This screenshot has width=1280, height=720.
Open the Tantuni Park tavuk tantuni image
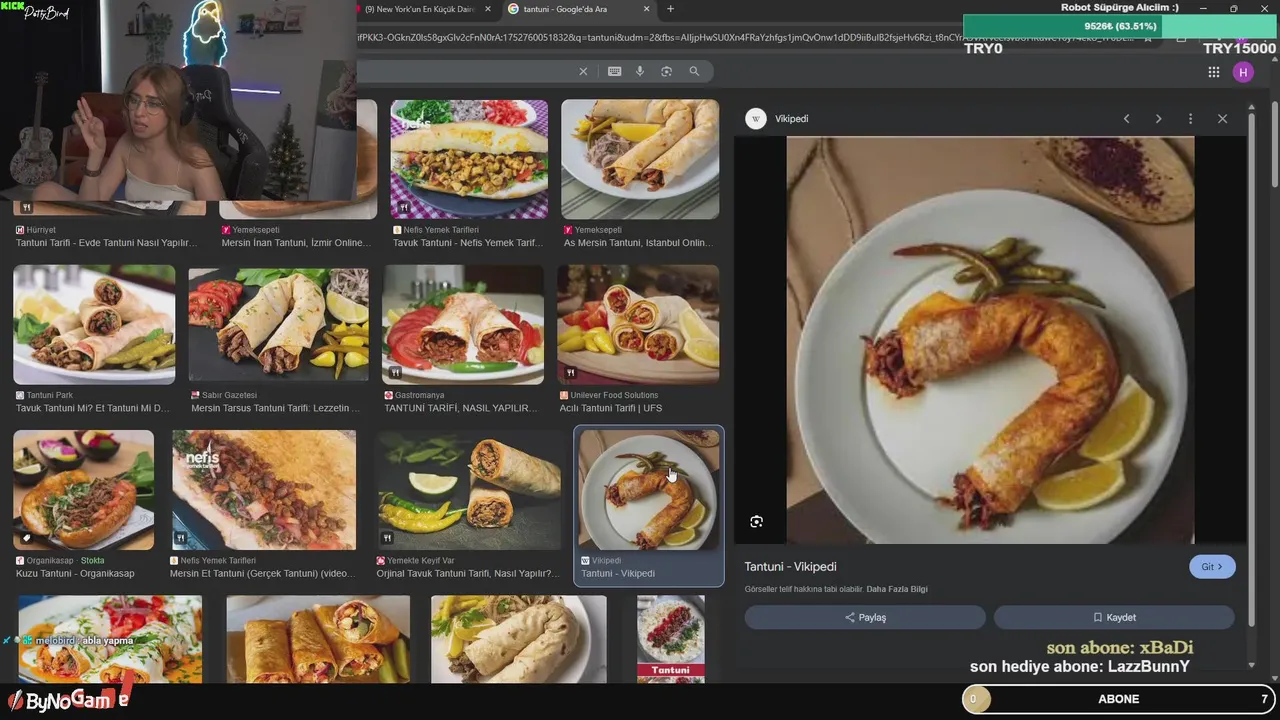click(x=94, y=324)
